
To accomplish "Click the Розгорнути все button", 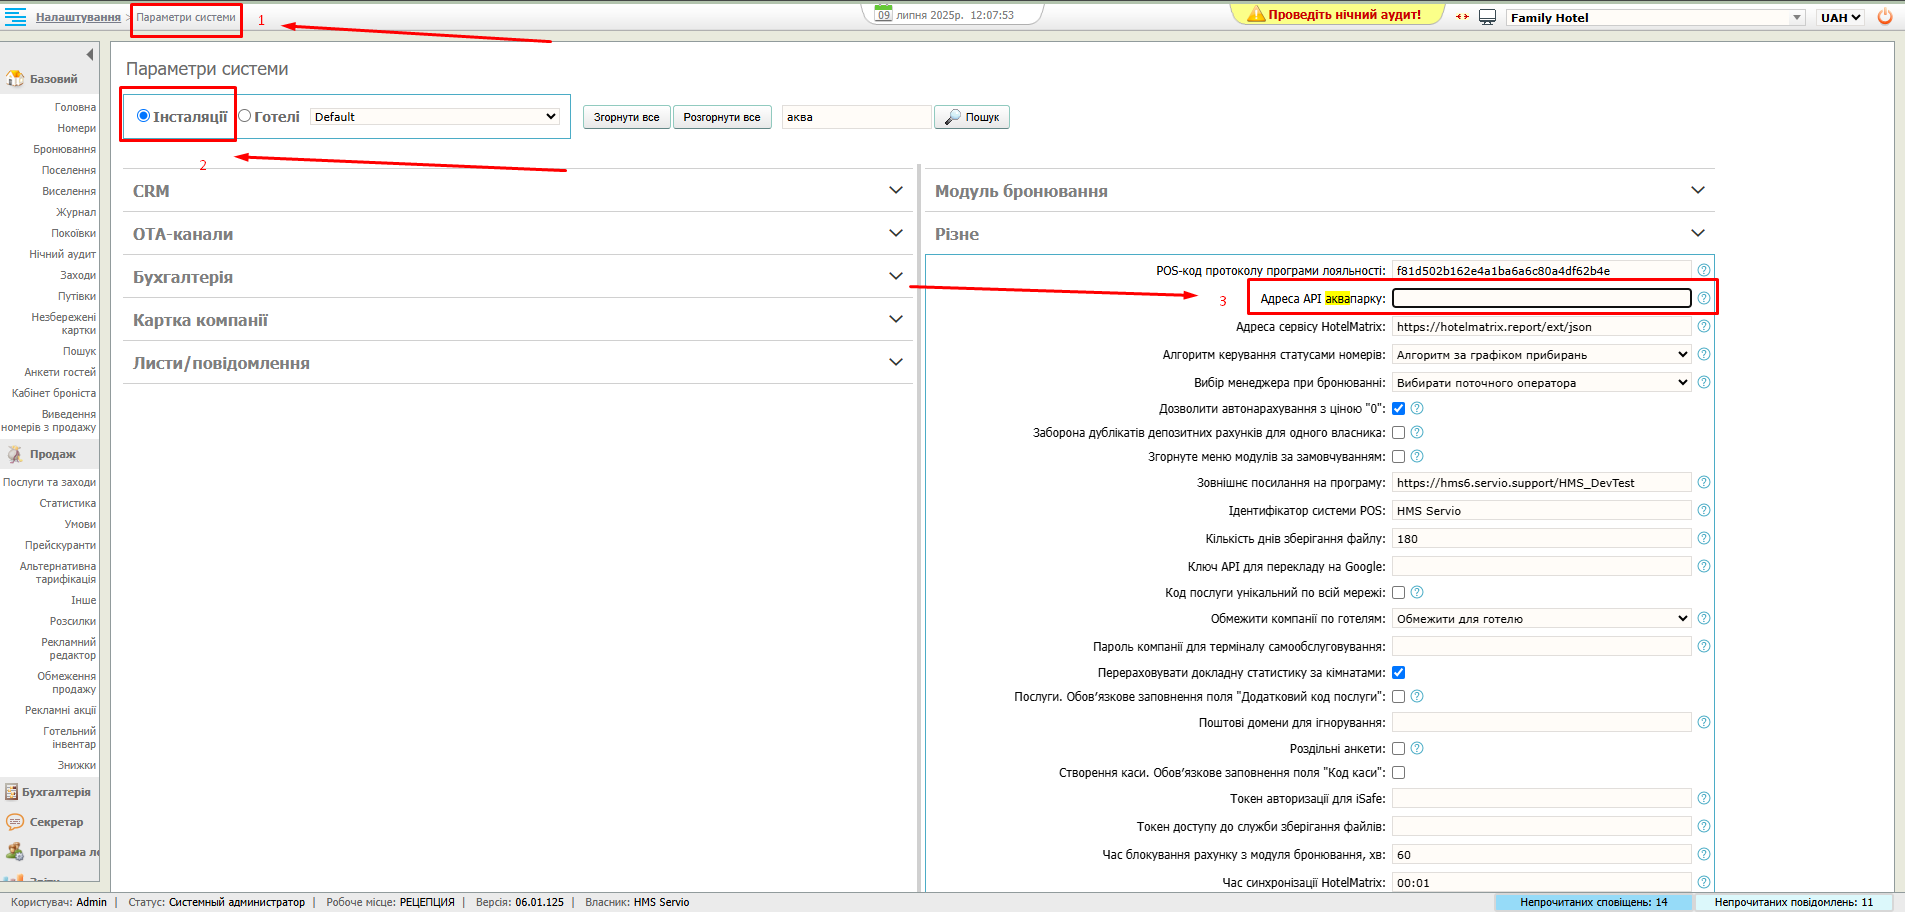I will pos(721,117).
